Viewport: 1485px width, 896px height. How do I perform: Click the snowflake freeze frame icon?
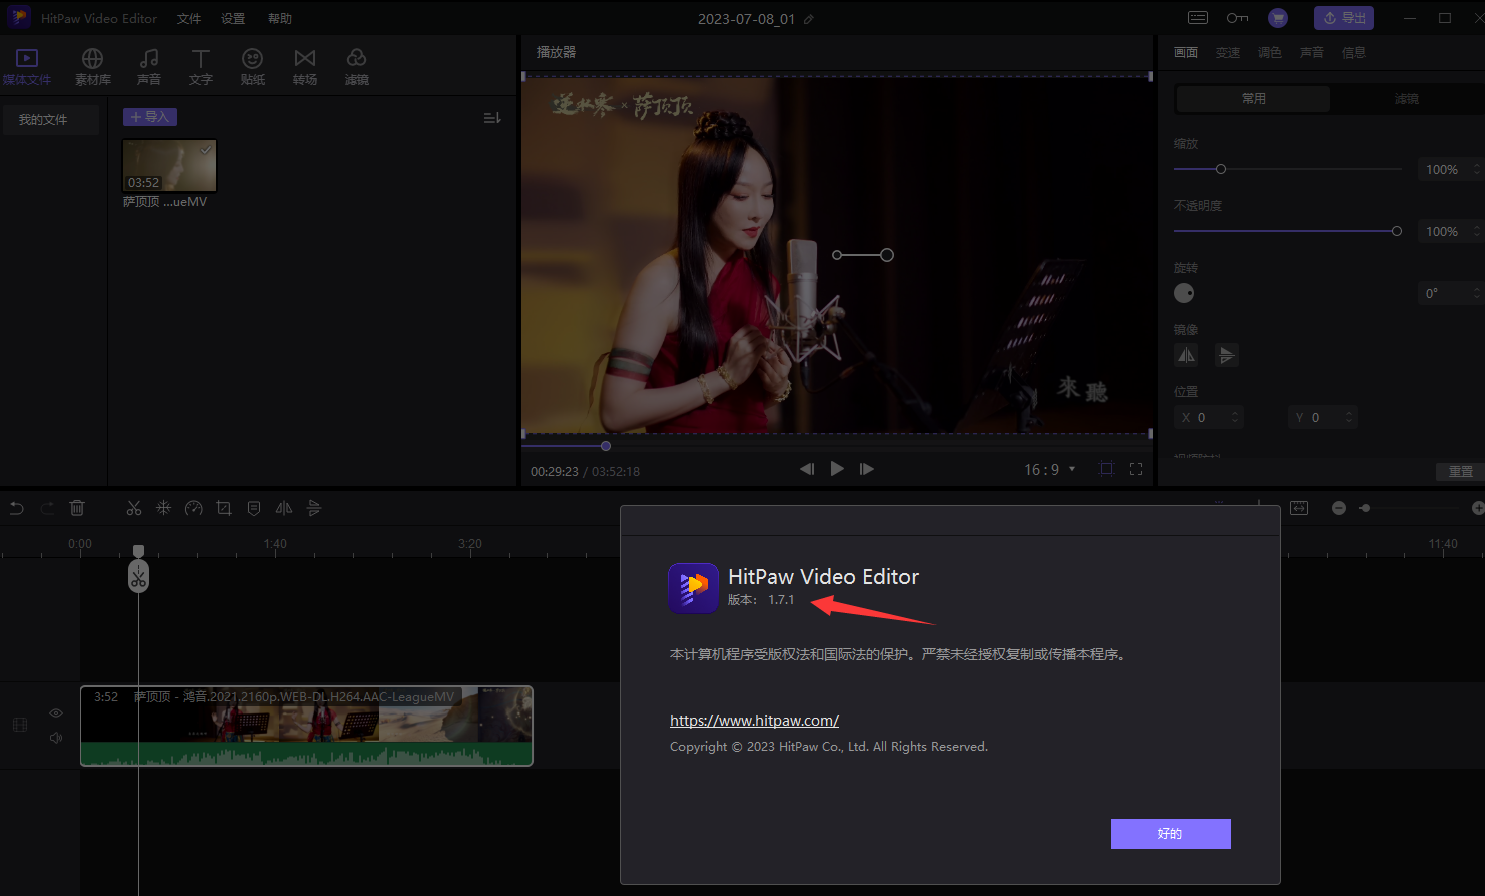point(164,508)
